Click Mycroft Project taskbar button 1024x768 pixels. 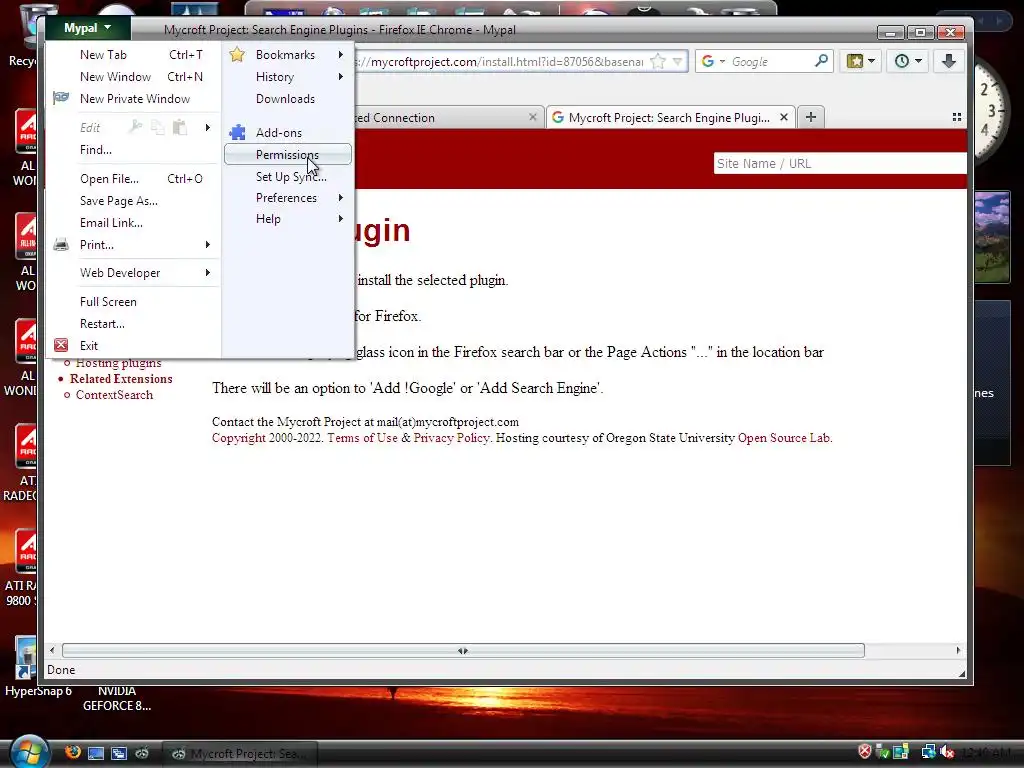pos(239,754)
